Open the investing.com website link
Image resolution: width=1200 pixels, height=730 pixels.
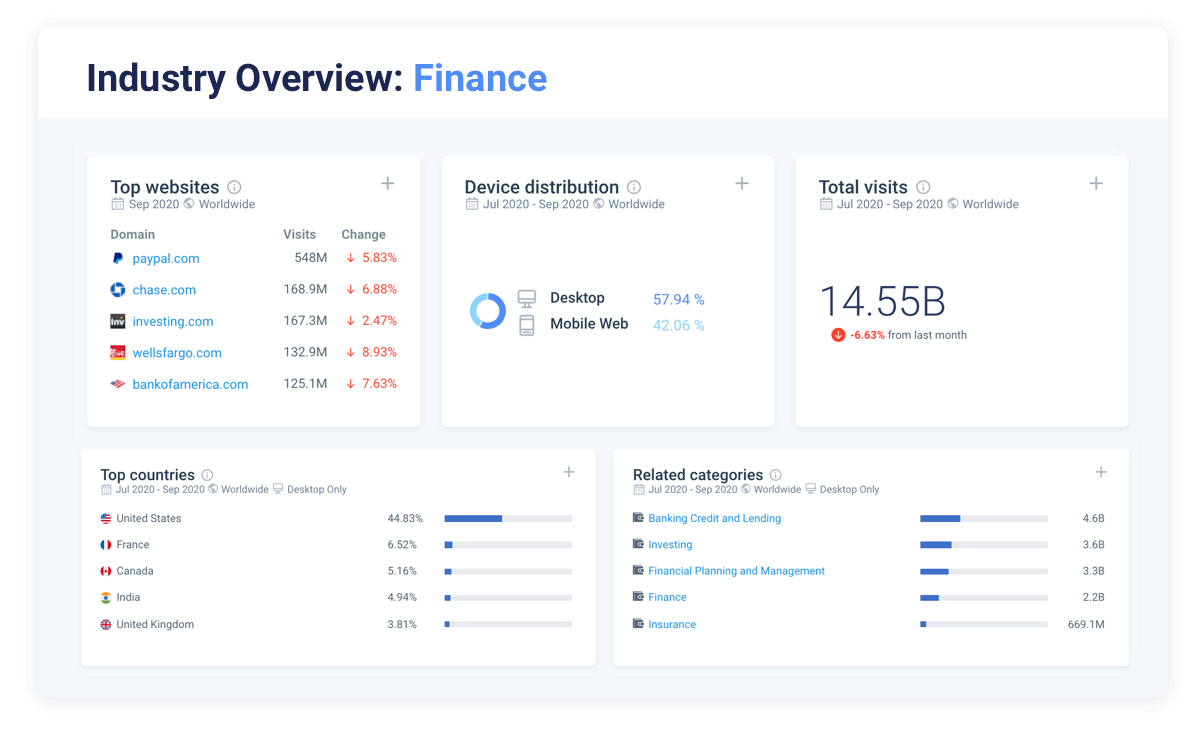172,321
